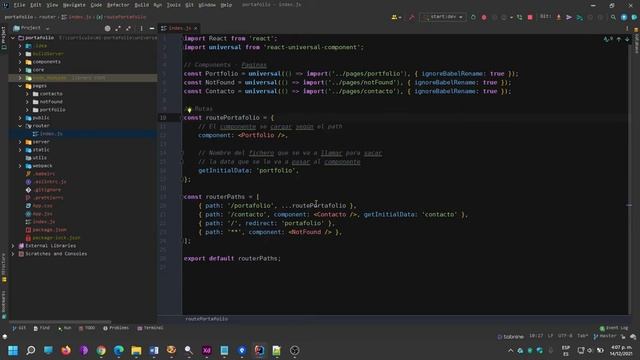Expand External Libraries node
Image resolution: width=640 pixels, height=360 pixels.
(13, 246)
